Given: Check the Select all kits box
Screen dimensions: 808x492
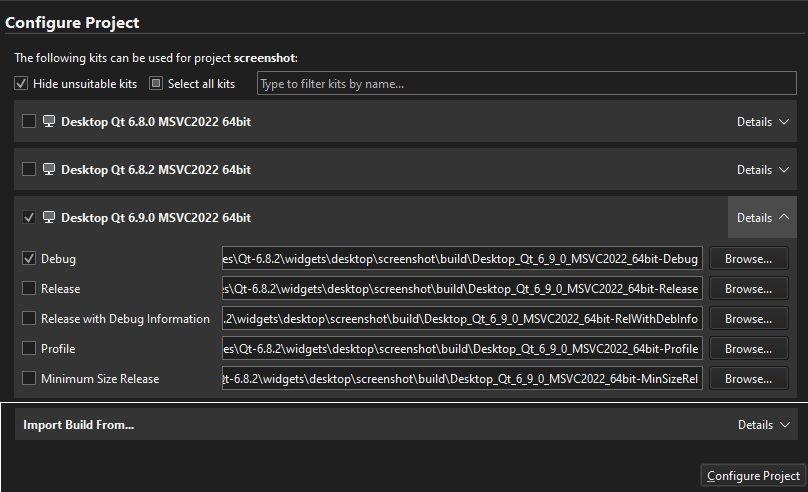Looking at the screenshot, I should point(156,84).
